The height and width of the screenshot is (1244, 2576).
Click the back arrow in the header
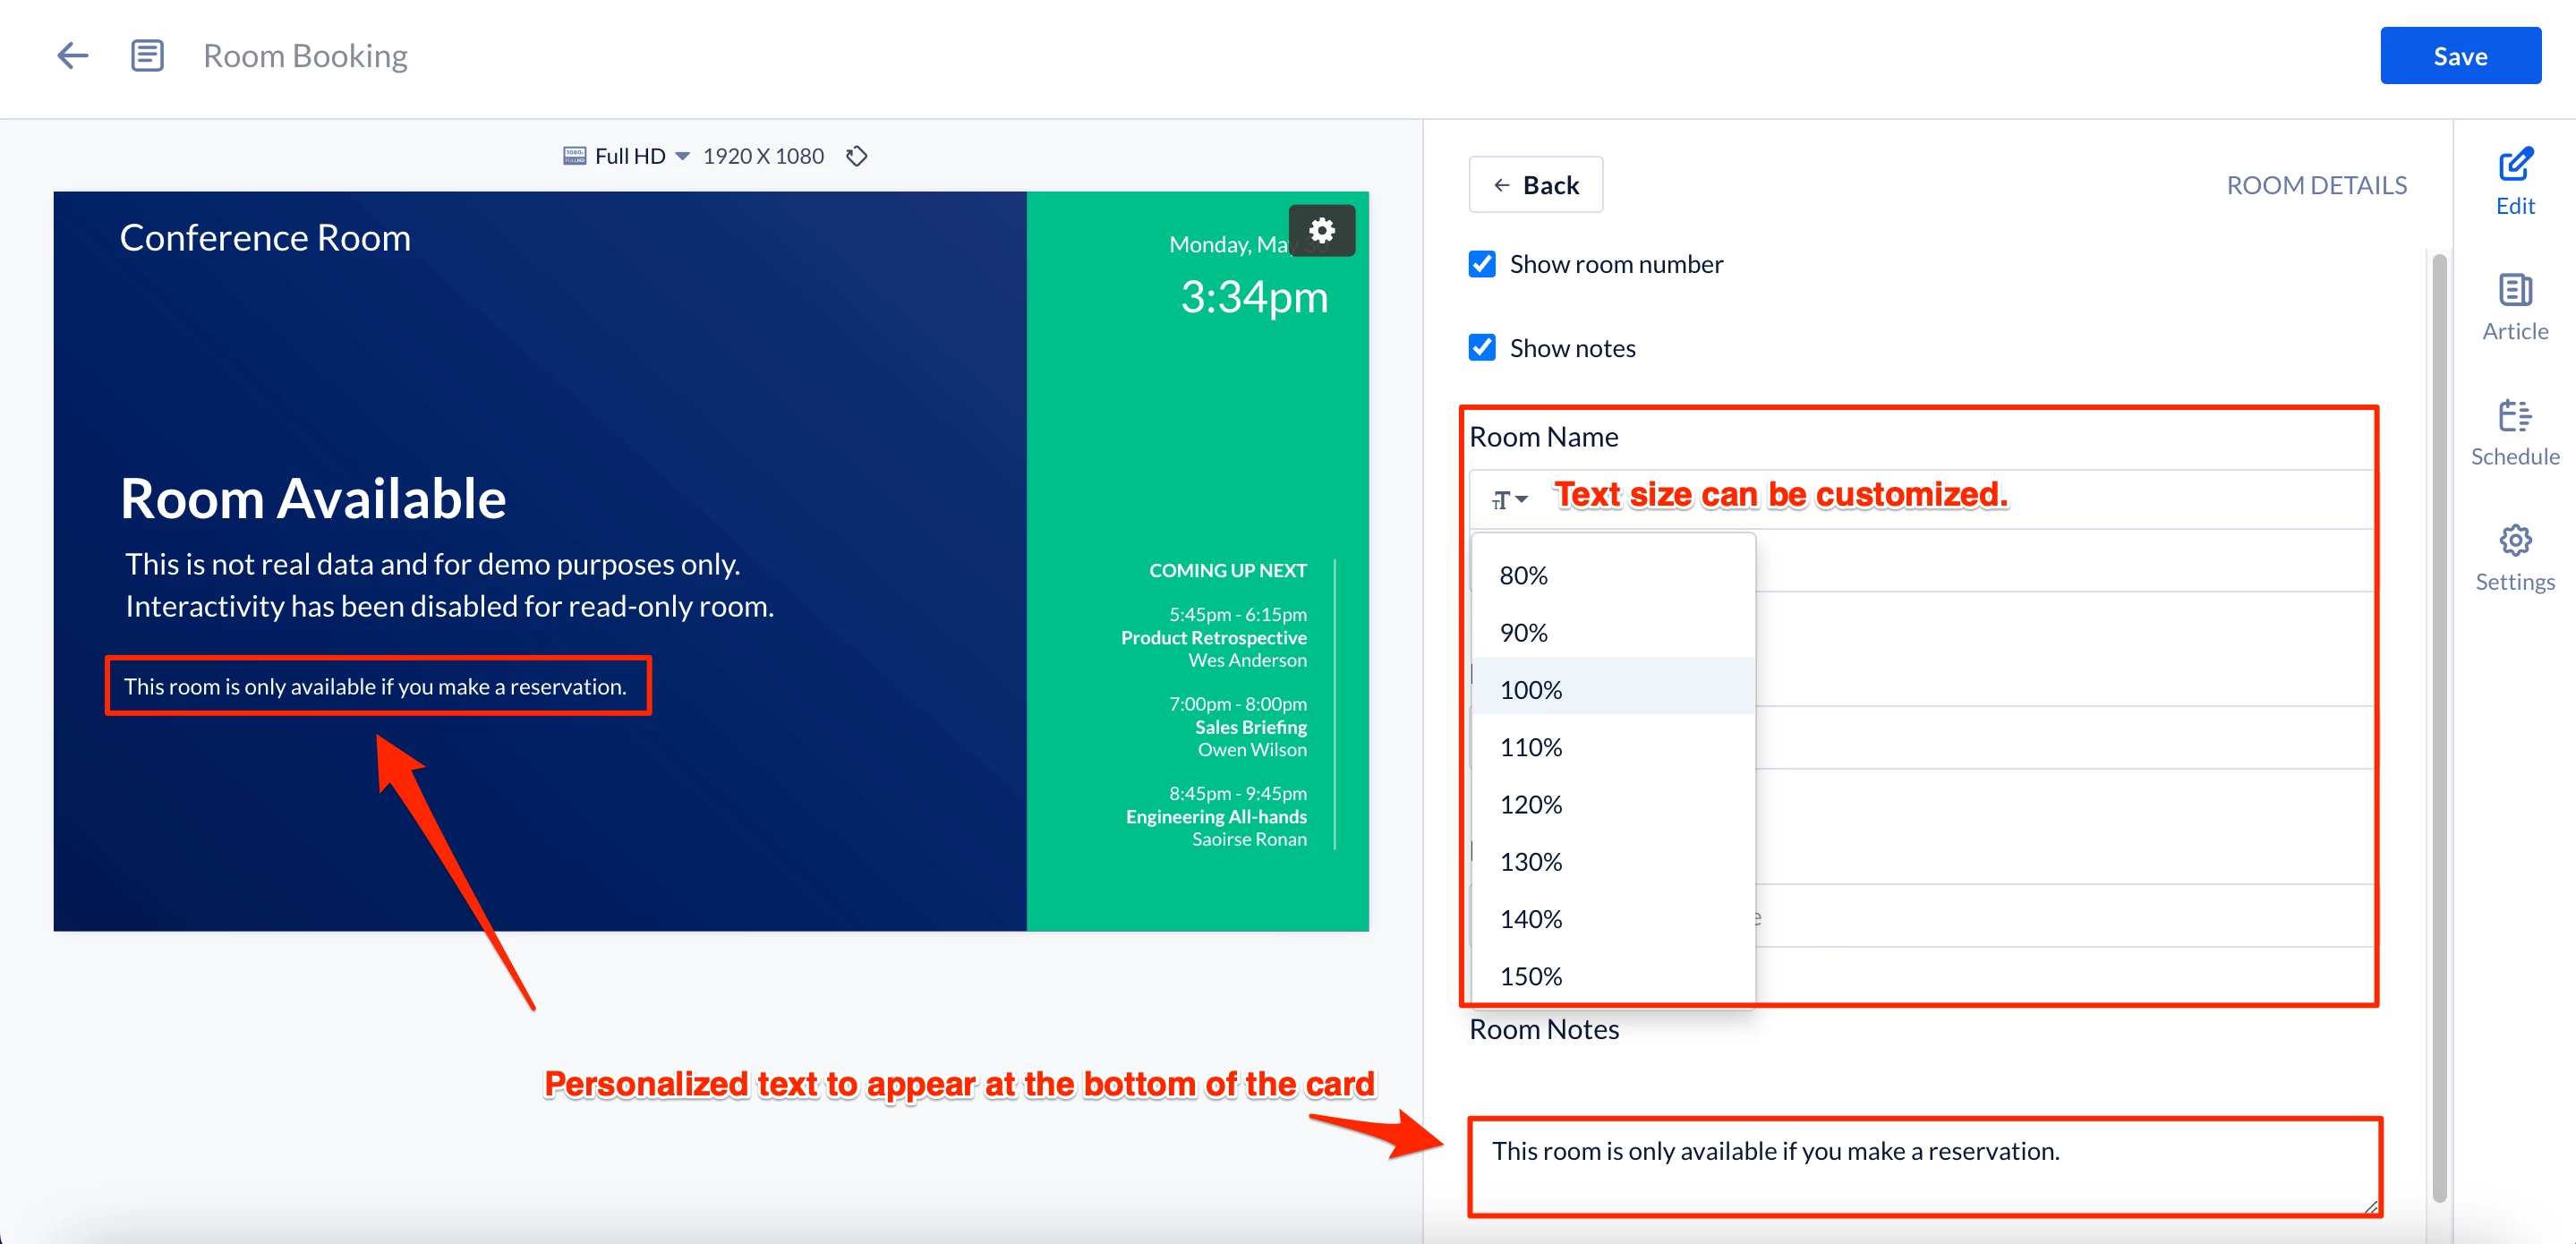tap(73, 56)
